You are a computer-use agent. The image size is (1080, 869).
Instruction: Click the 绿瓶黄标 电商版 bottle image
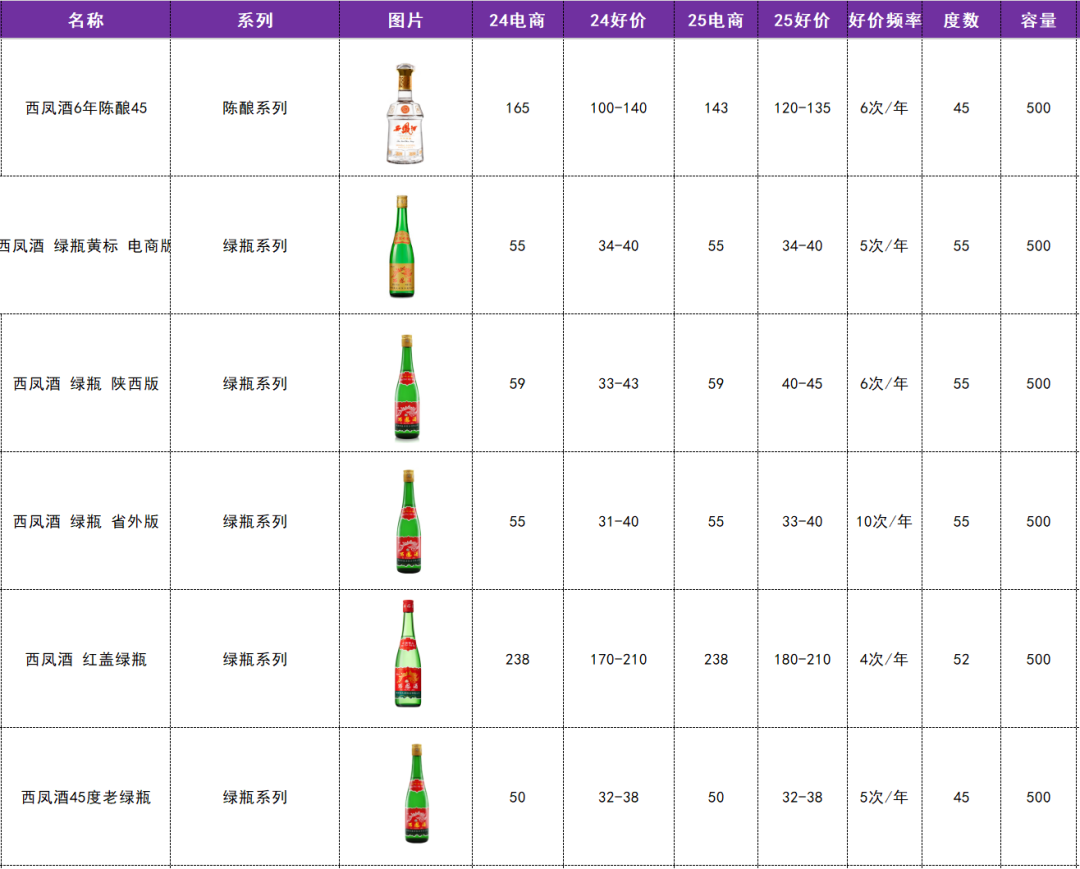402,247
